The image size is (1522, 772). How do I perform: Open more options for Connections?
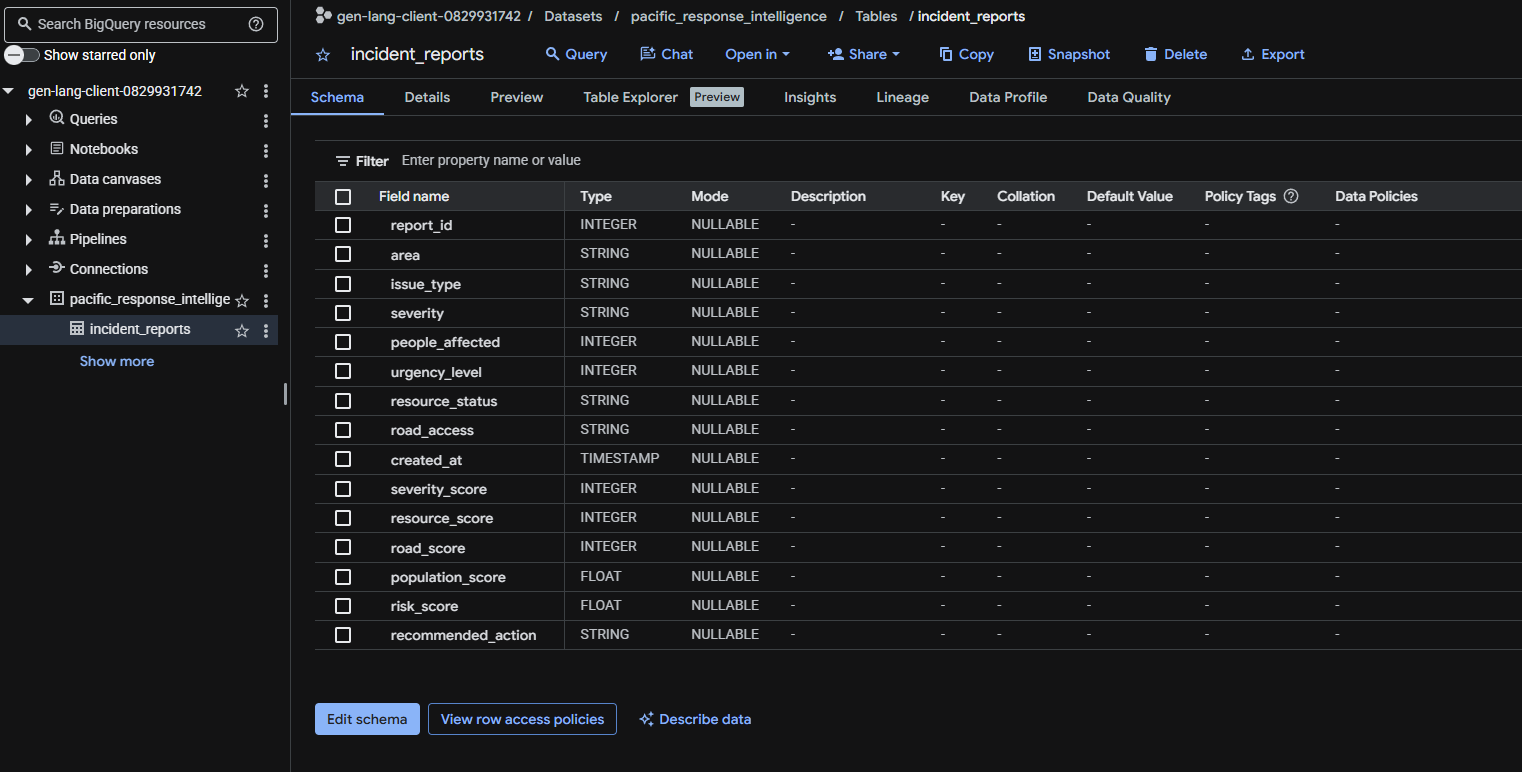pos(266,271)
